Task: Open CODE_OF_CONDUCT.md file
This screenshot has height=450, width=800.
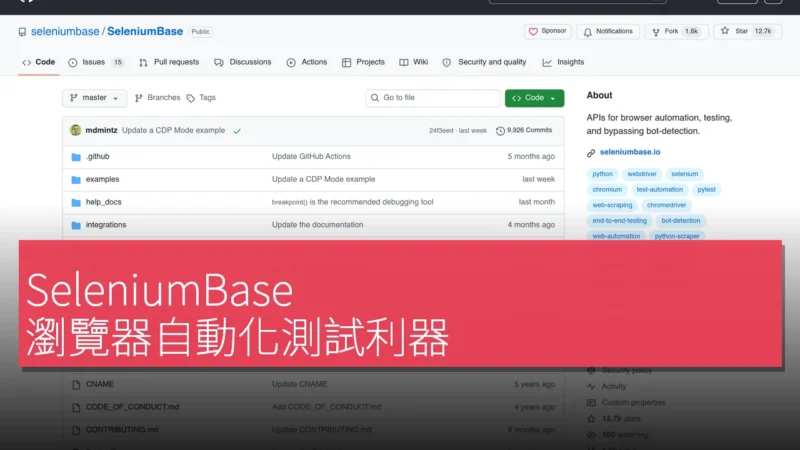Action: 132,407
